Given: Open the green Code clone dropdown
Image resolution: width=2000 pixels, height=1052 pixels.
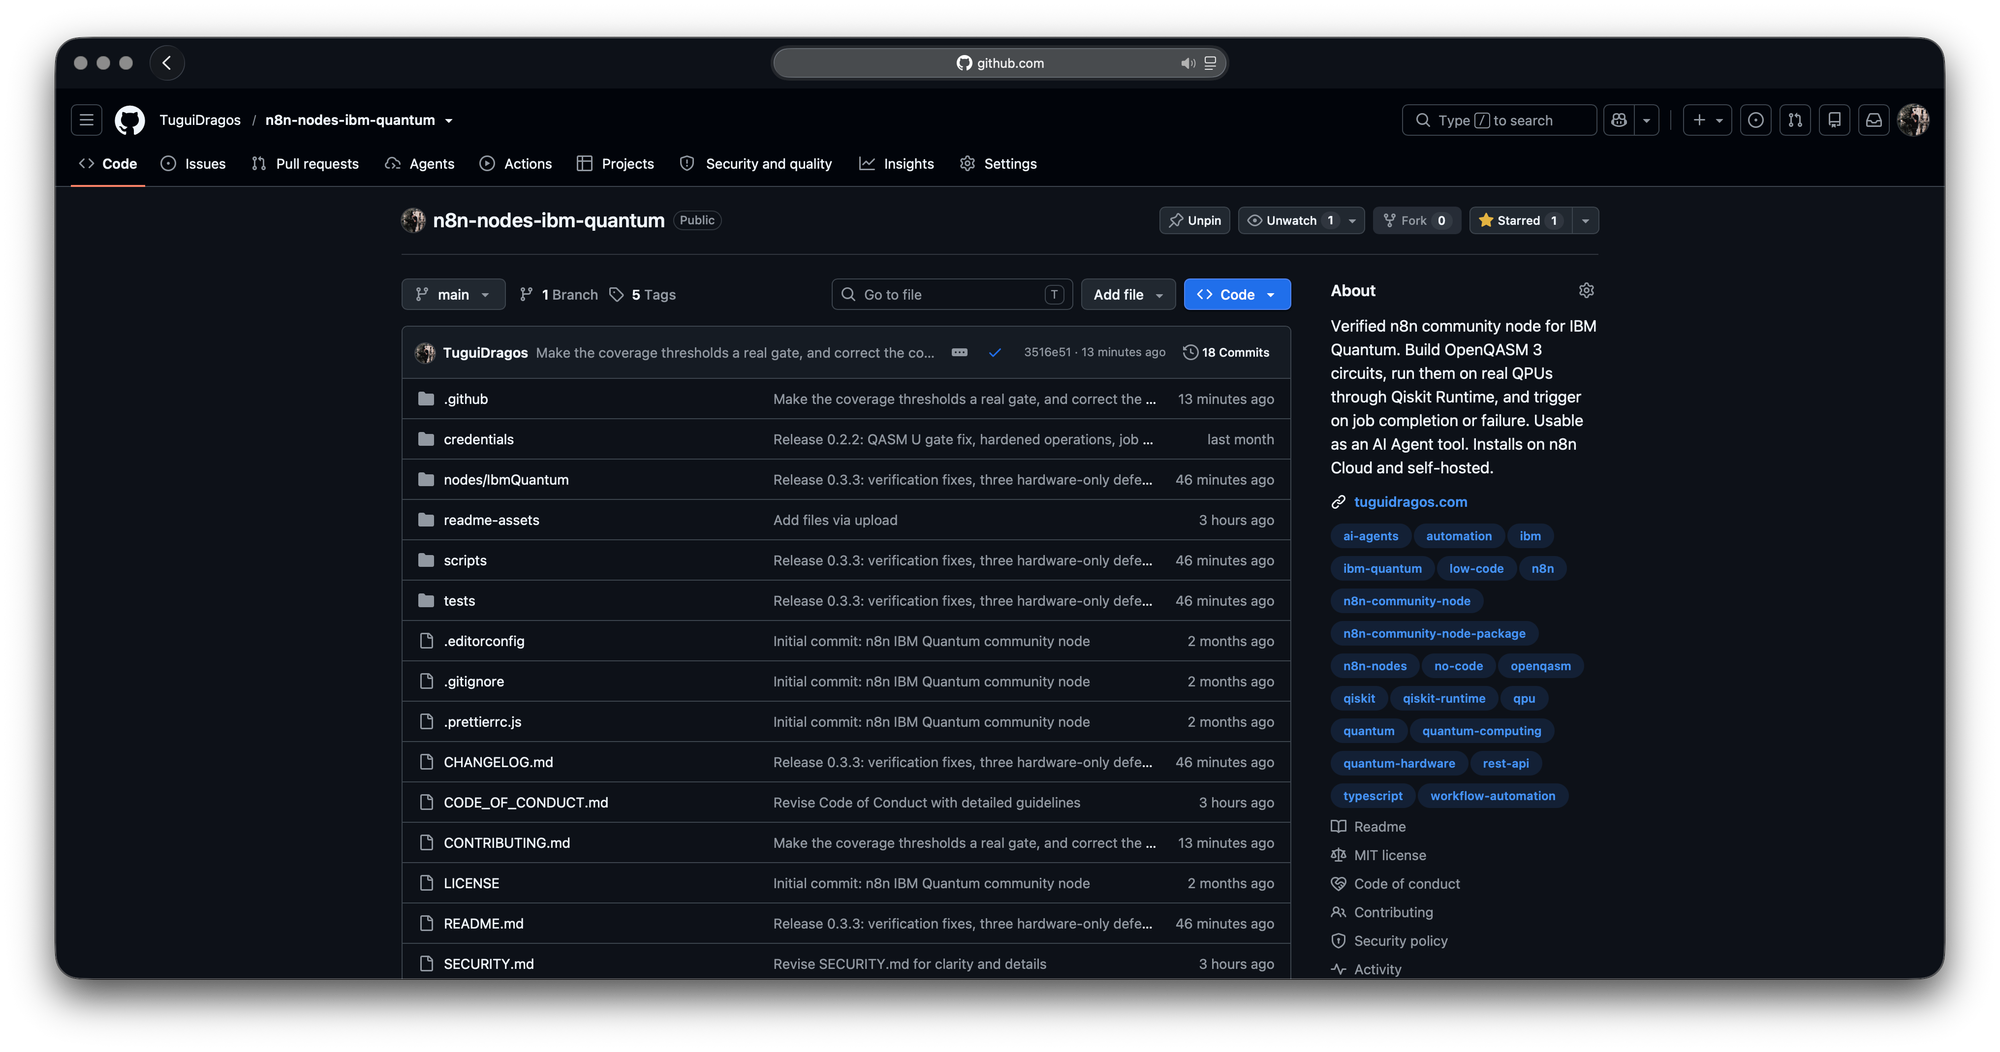Looking at the screenshot, I should point(1237,294).
